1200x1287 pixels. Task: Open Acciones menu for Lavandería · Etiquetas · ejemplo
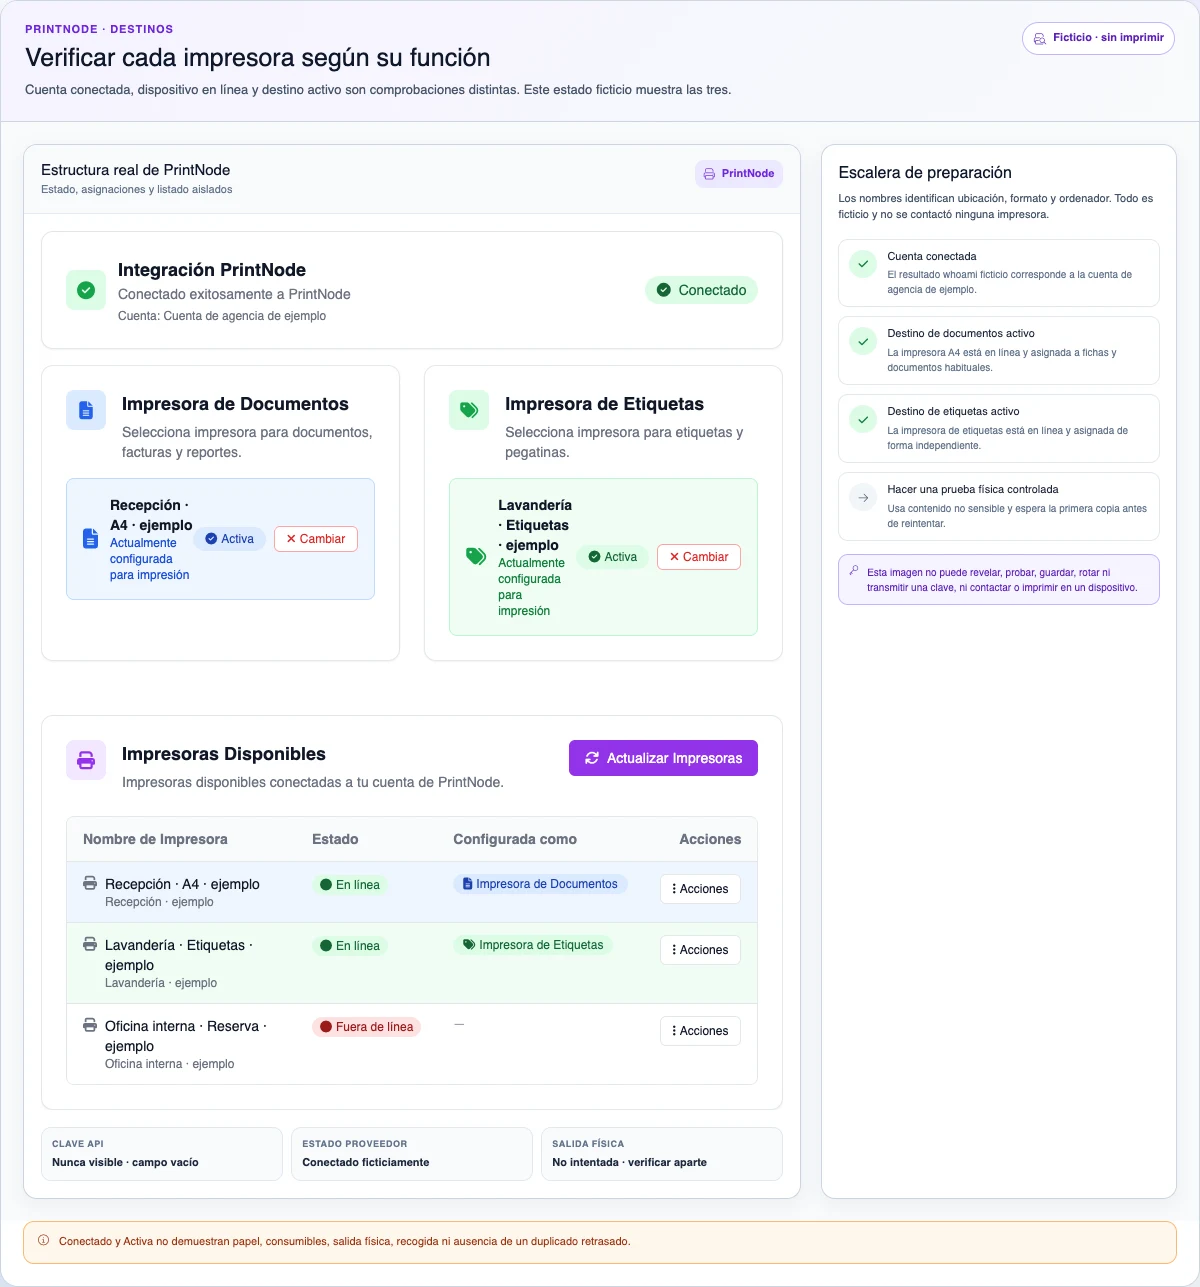700,950
